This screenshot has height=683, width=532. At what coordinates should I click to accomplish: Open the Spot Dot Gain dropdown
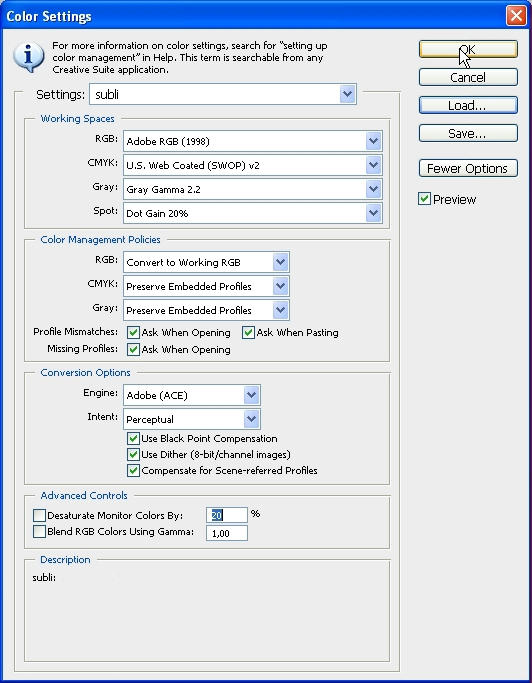253,213
